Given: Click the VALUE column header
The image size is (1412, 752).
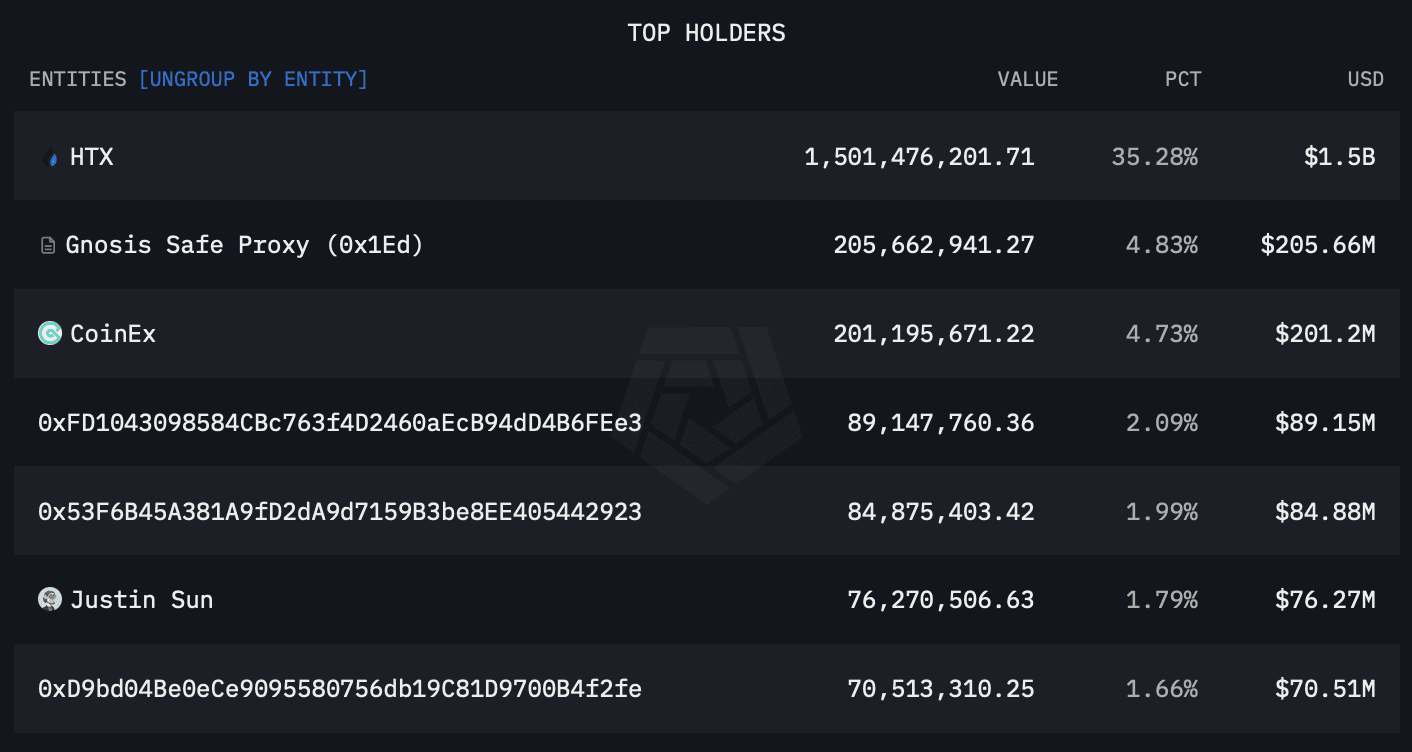Looking at the screenshot, I should click(x=1027, y=79).
